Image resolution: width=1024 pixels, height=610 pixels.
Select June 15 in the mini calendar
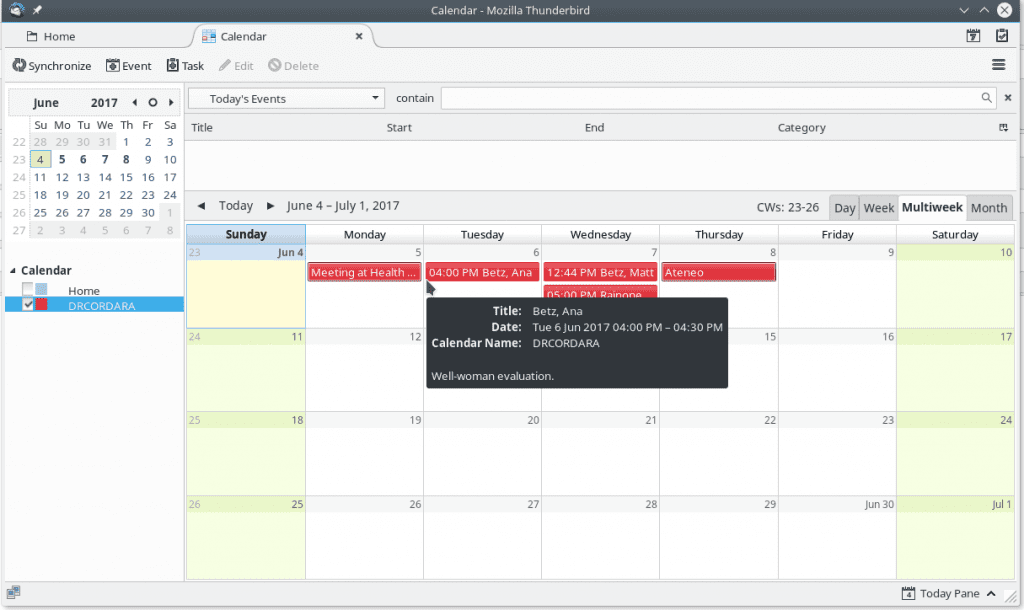[x=126, y=177]
